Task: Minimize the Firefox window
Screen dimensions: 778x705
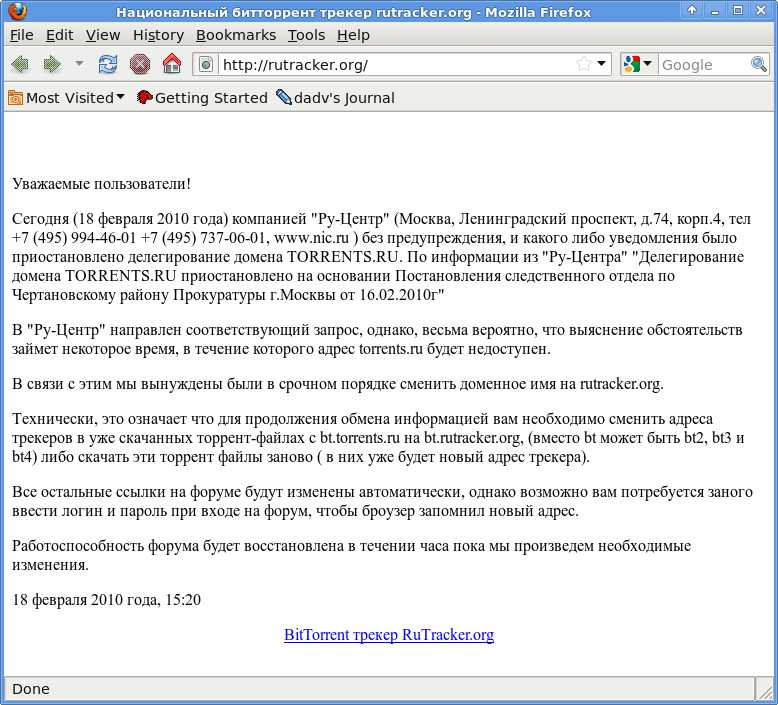Action: point(715,11)
